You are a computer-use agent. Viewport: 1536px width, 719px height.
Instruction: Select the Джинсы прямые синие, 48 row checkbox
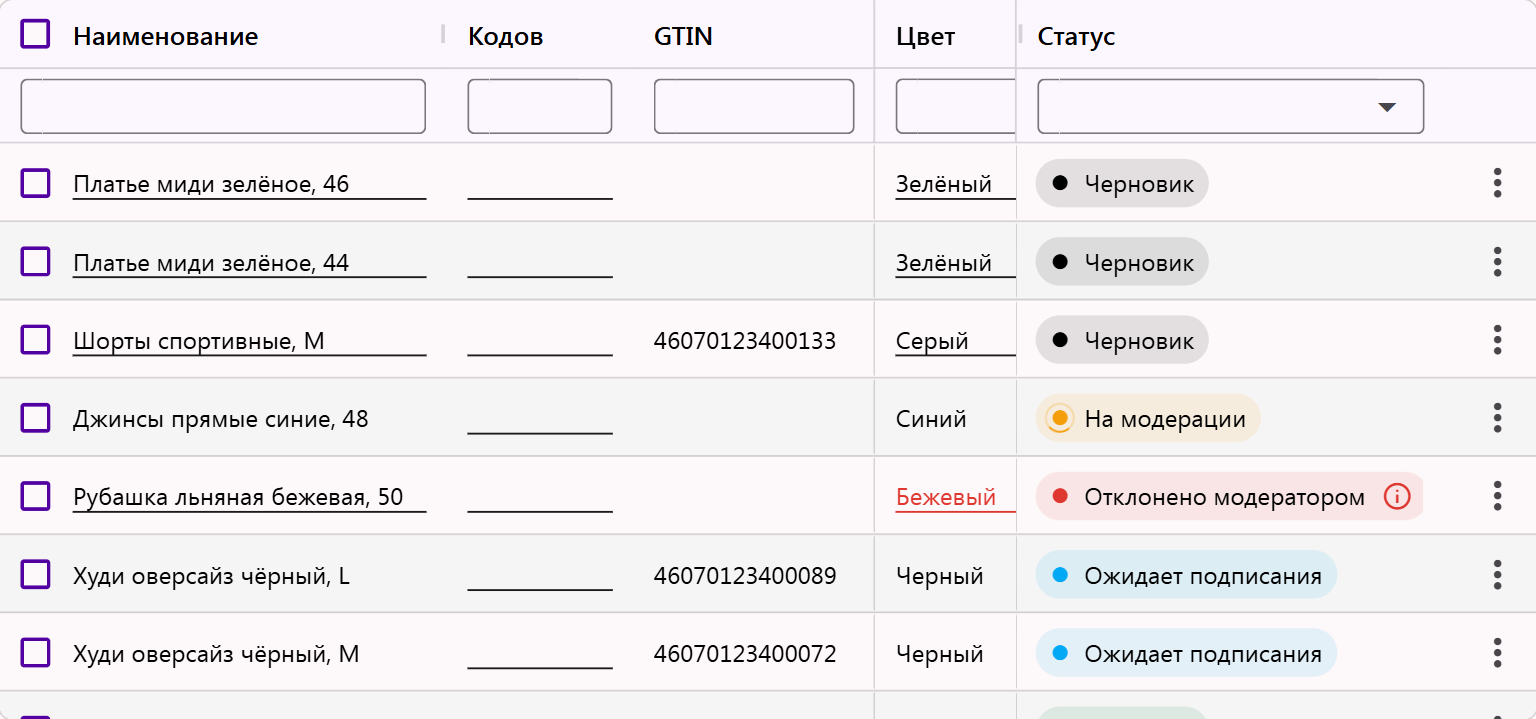(x=35, y=417)
